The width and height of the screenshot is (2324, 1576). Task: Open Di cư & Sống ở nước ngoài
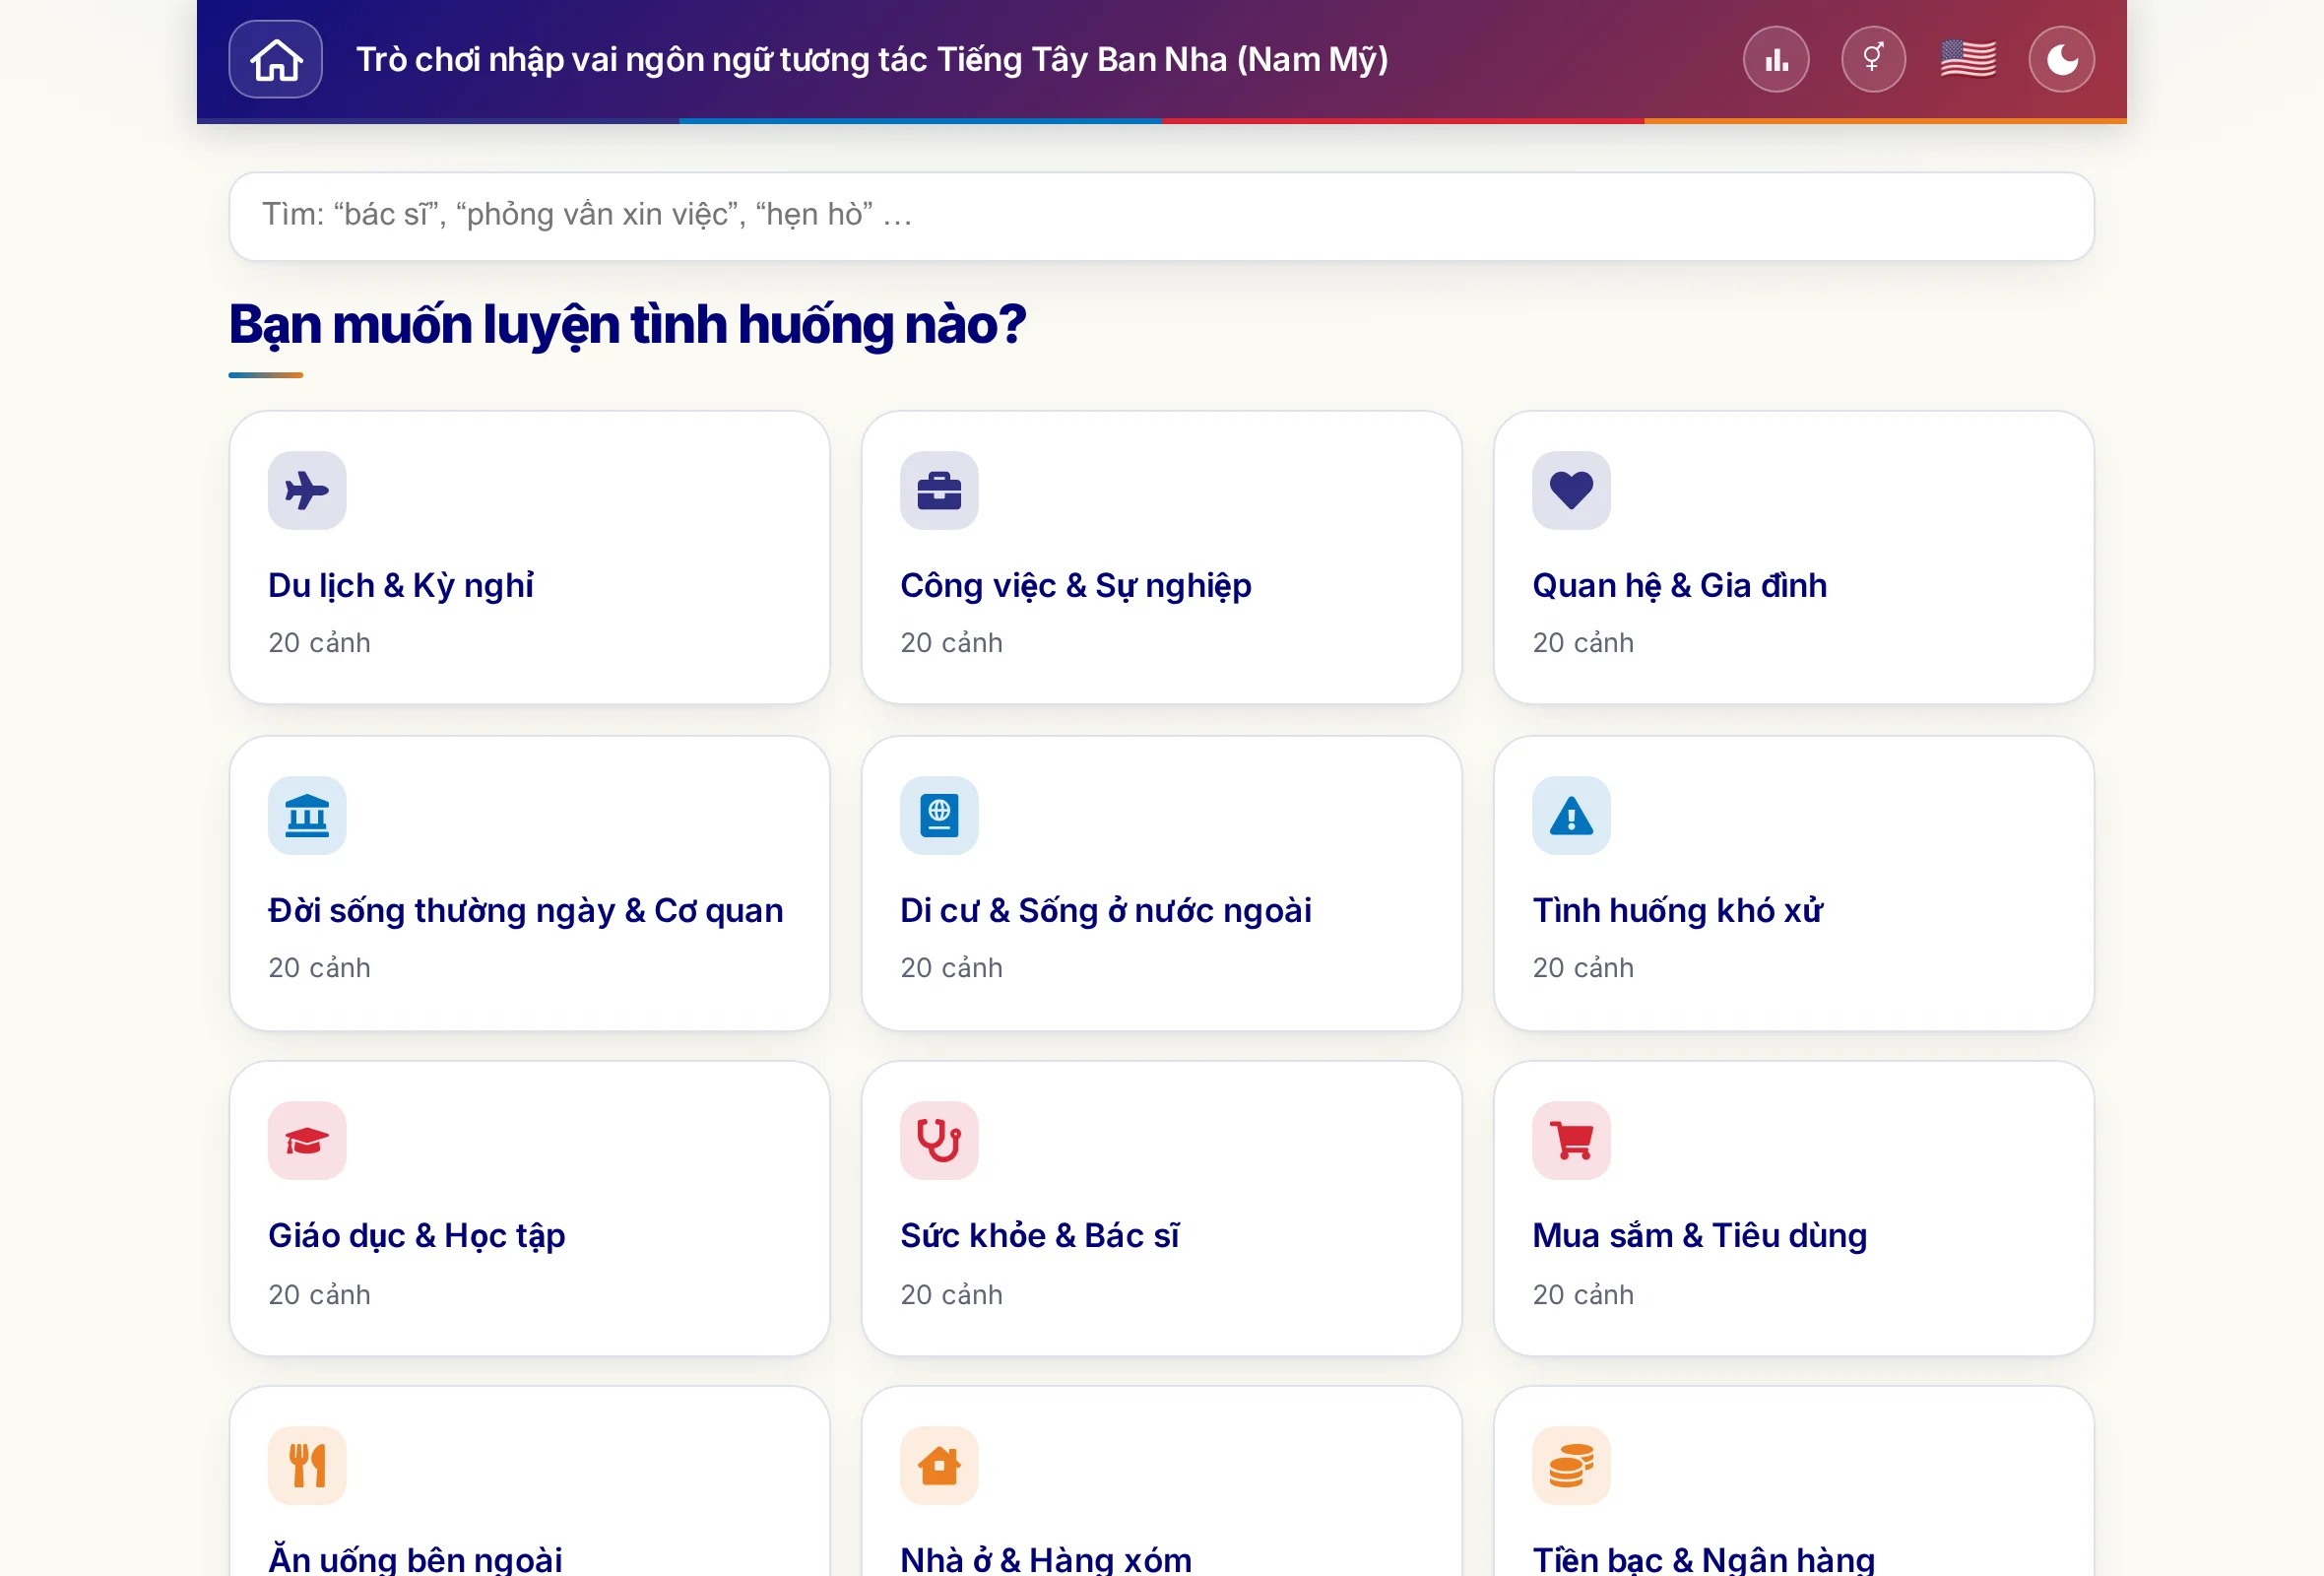pos(1161,883)
